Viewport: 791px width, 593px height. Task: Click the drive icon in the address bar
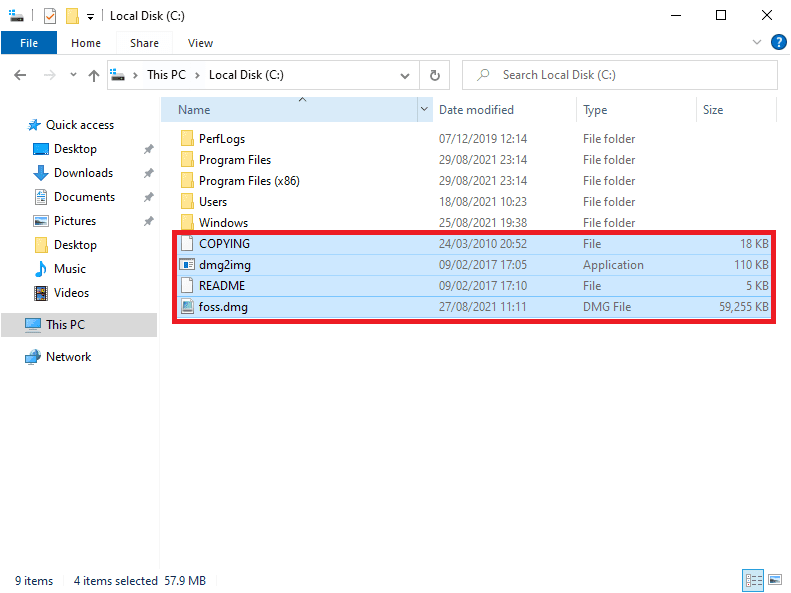tap(118, 75)
